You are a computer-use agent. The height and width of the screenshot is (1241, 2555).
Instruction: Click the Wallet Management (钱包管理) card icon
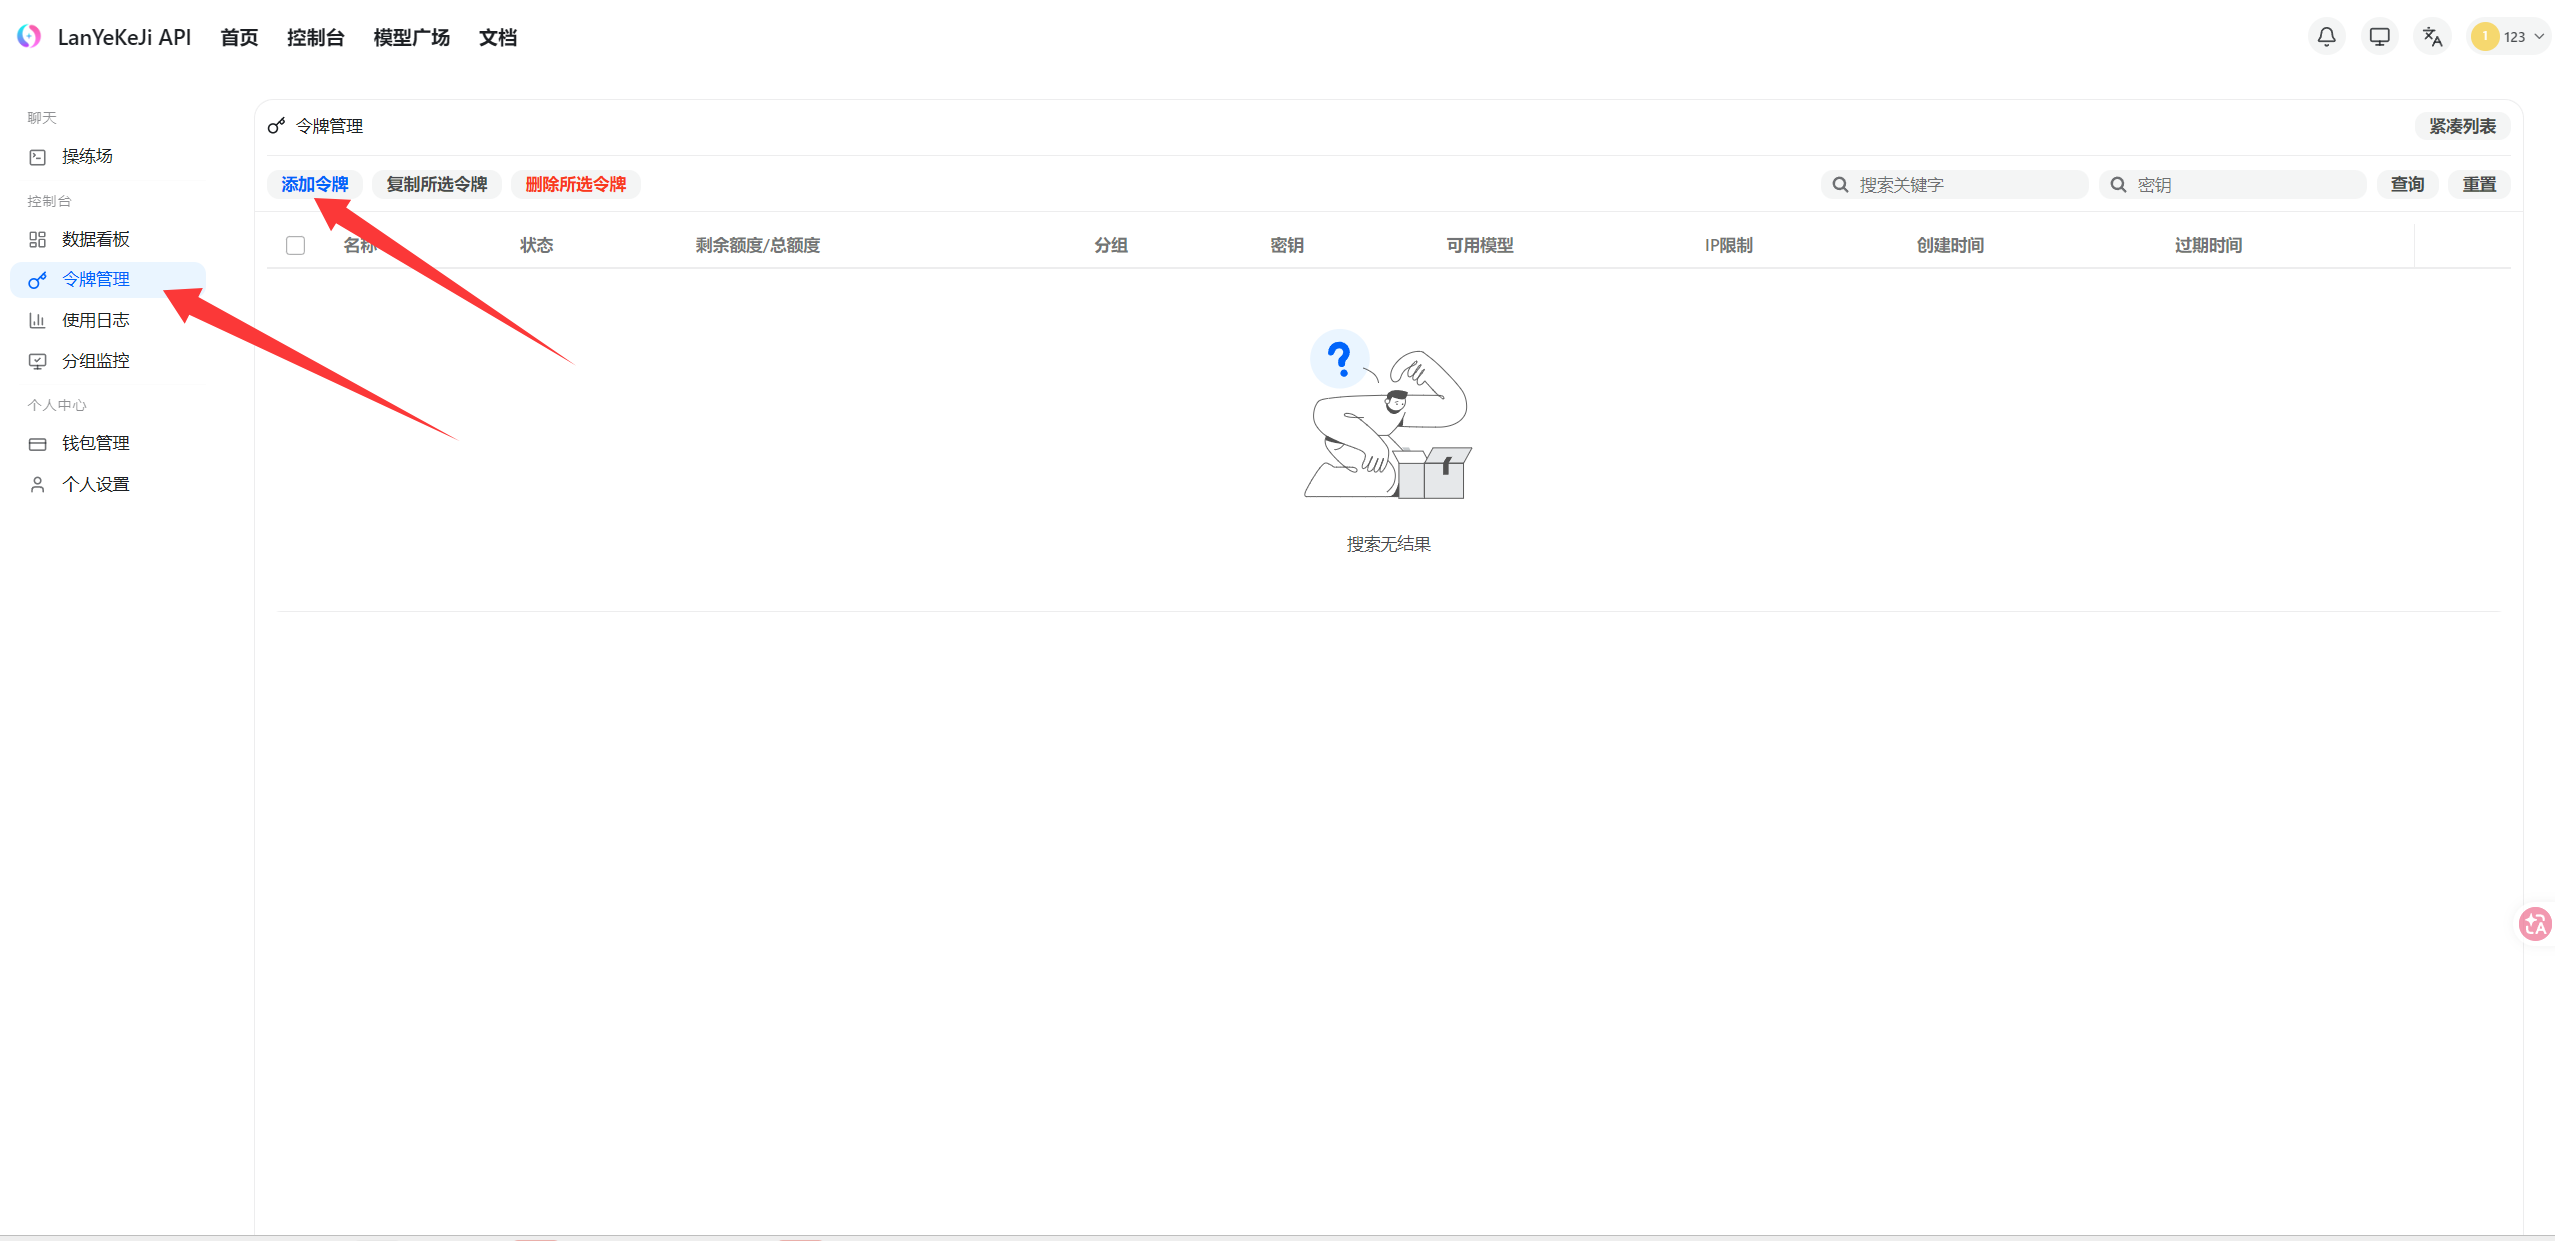click(38, 444)
